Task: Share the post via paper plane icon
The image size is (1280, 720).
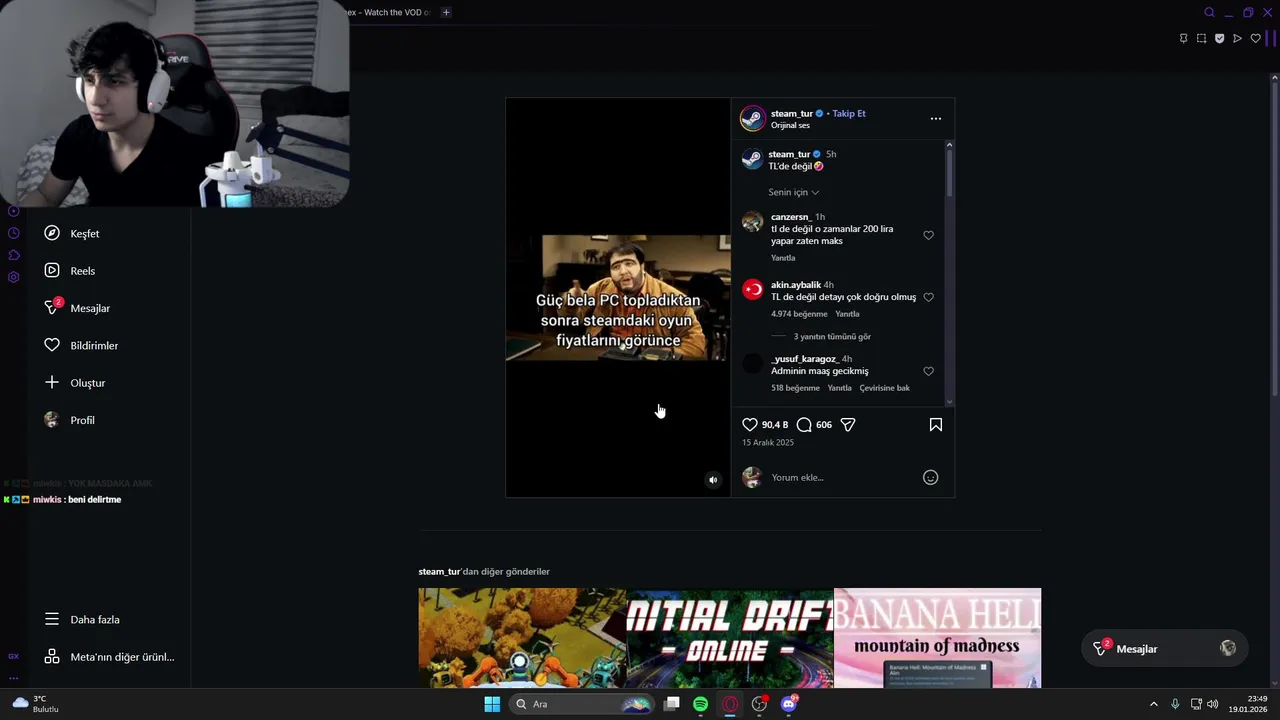Action: tap(848, 425)
